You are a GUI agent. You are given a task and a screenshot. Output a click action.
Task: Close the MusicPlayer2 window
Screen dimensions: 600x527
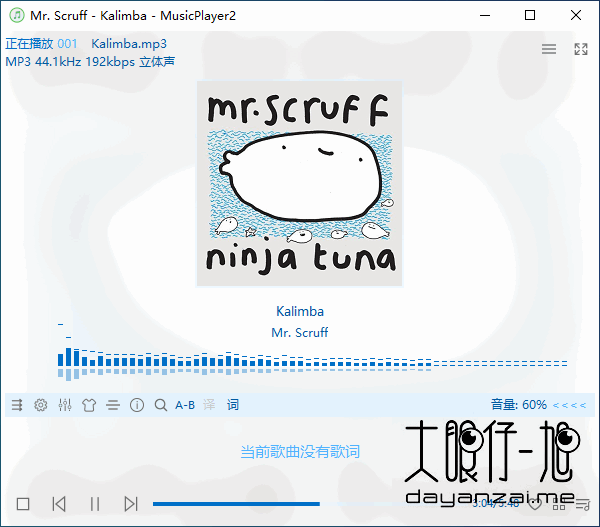point(576,15)
